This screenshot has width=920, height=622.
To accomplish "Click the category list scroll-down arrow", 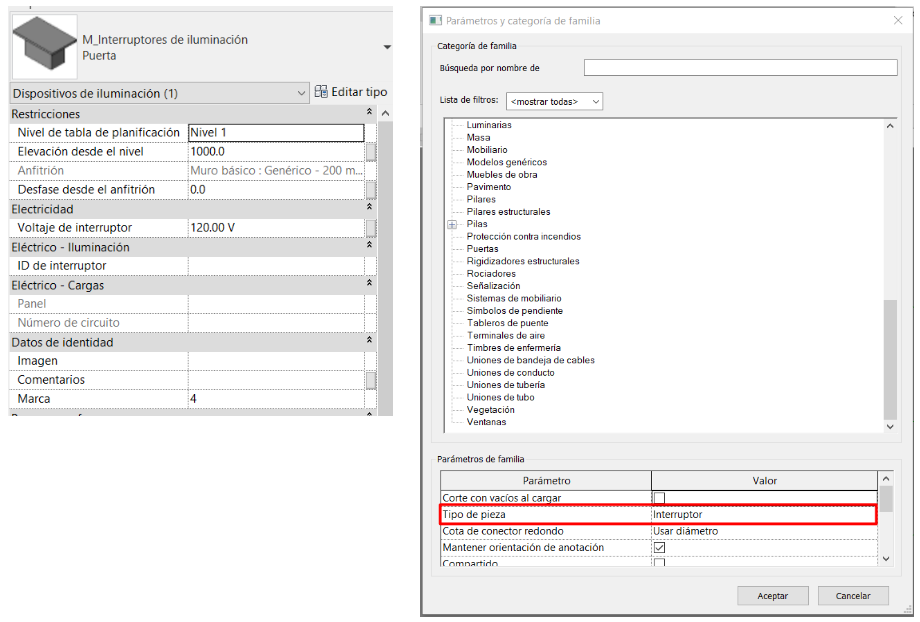I will pyautogui.click(x=890, y=427).
